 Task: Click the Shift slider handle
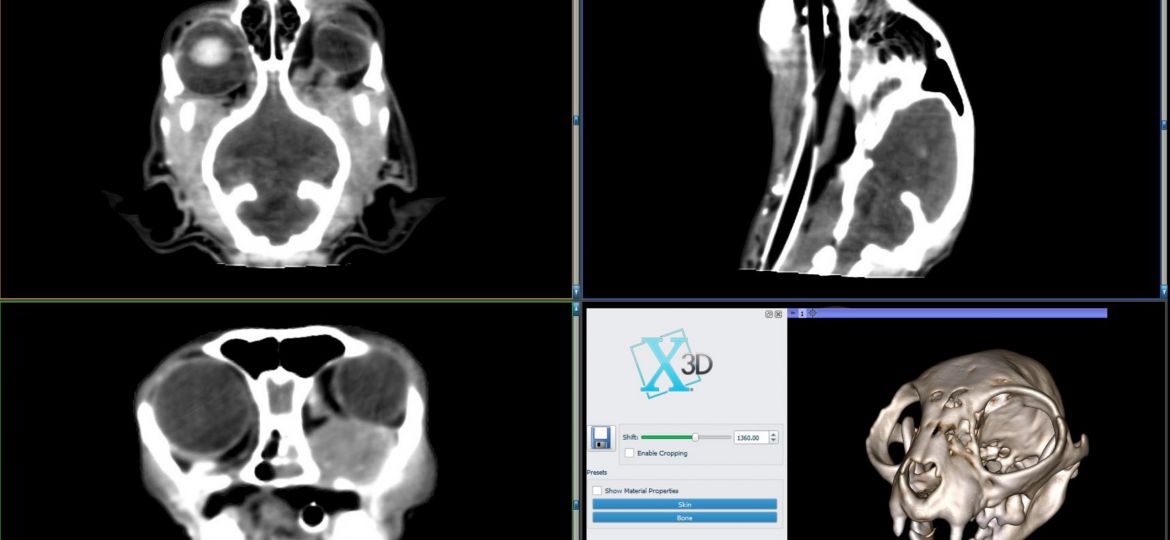pos(695,437)
